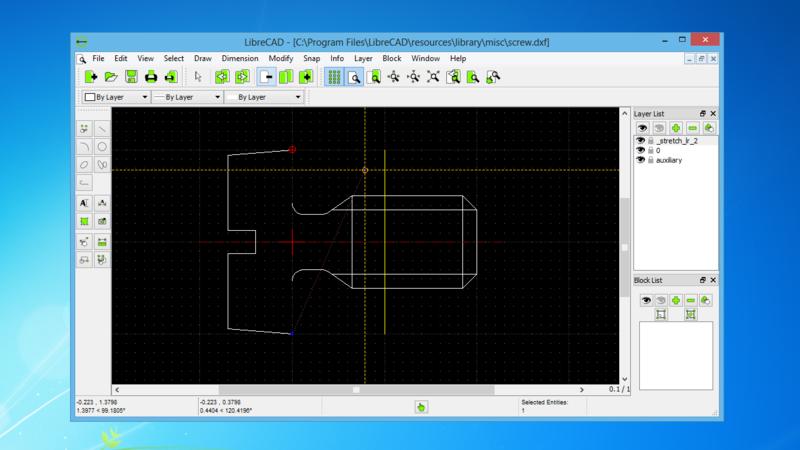Open the Dimension menu
This screenshot has height=450, width=800.
click(x=239, y=59)
